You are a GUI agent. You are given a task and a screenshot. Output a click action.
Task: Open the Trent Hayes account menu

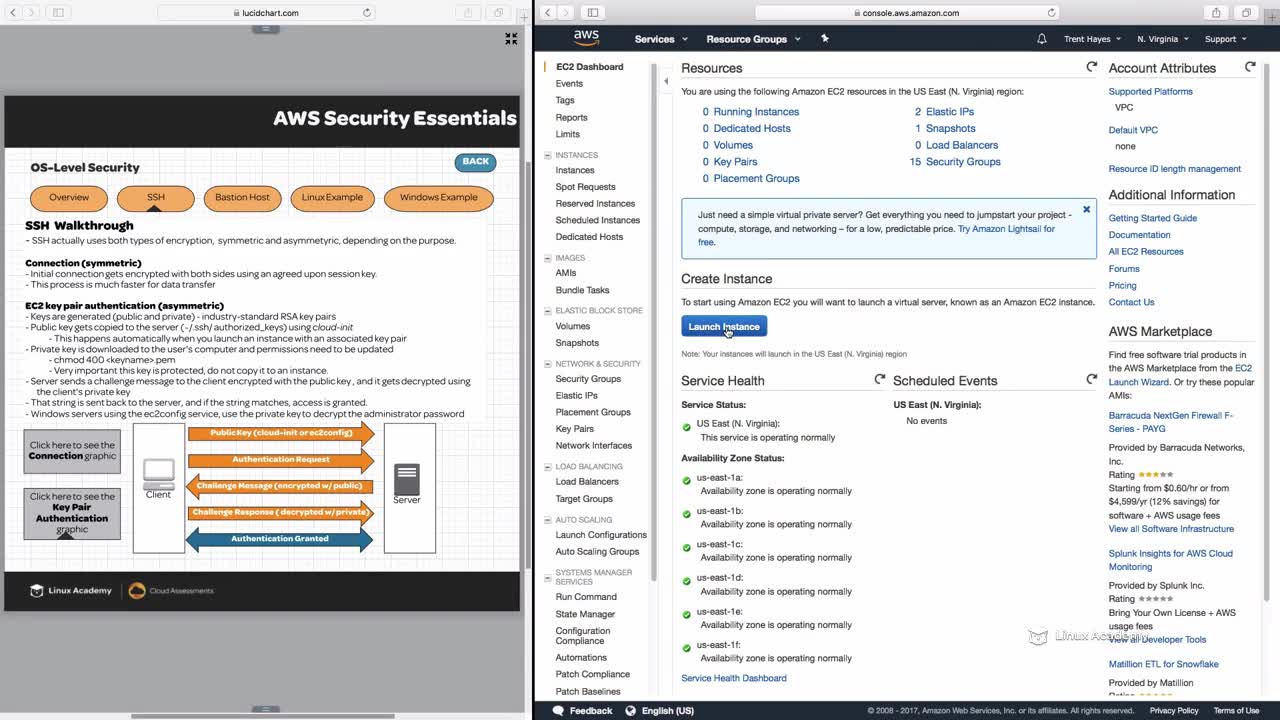click(x=1091, y=39)
